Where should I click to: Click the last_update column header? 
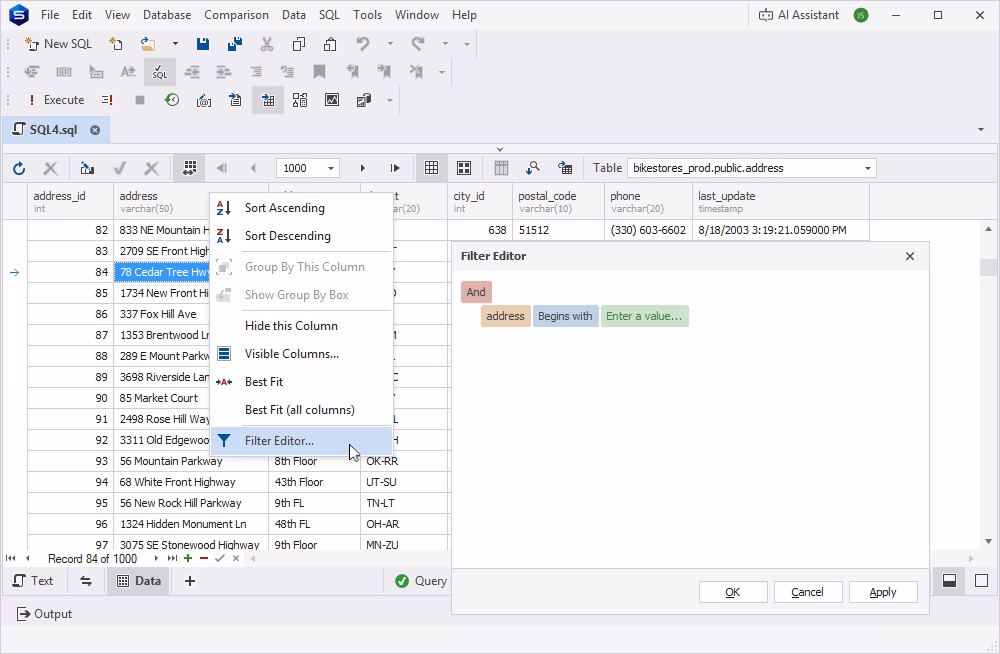pos(781,202)
